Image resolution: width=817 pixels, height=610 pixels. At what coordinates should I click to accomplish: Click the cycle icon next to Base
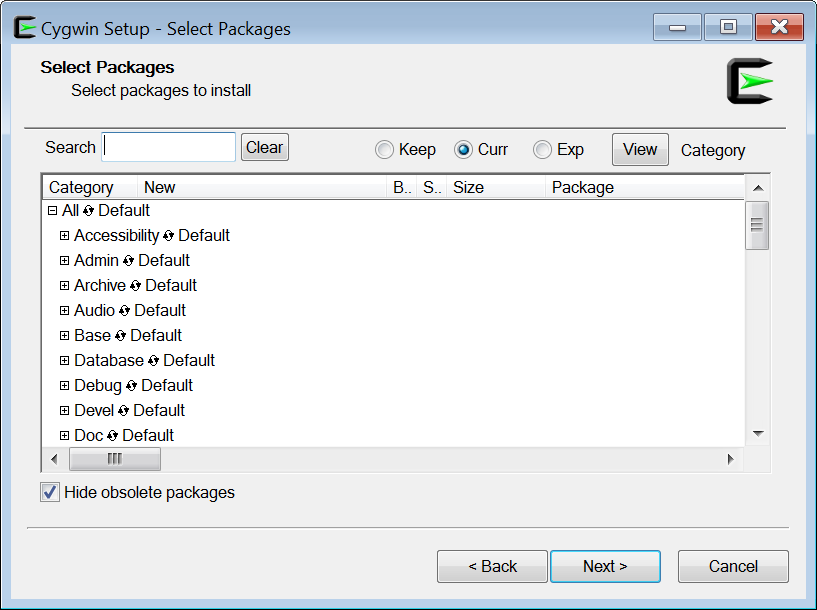pos(120,336)
